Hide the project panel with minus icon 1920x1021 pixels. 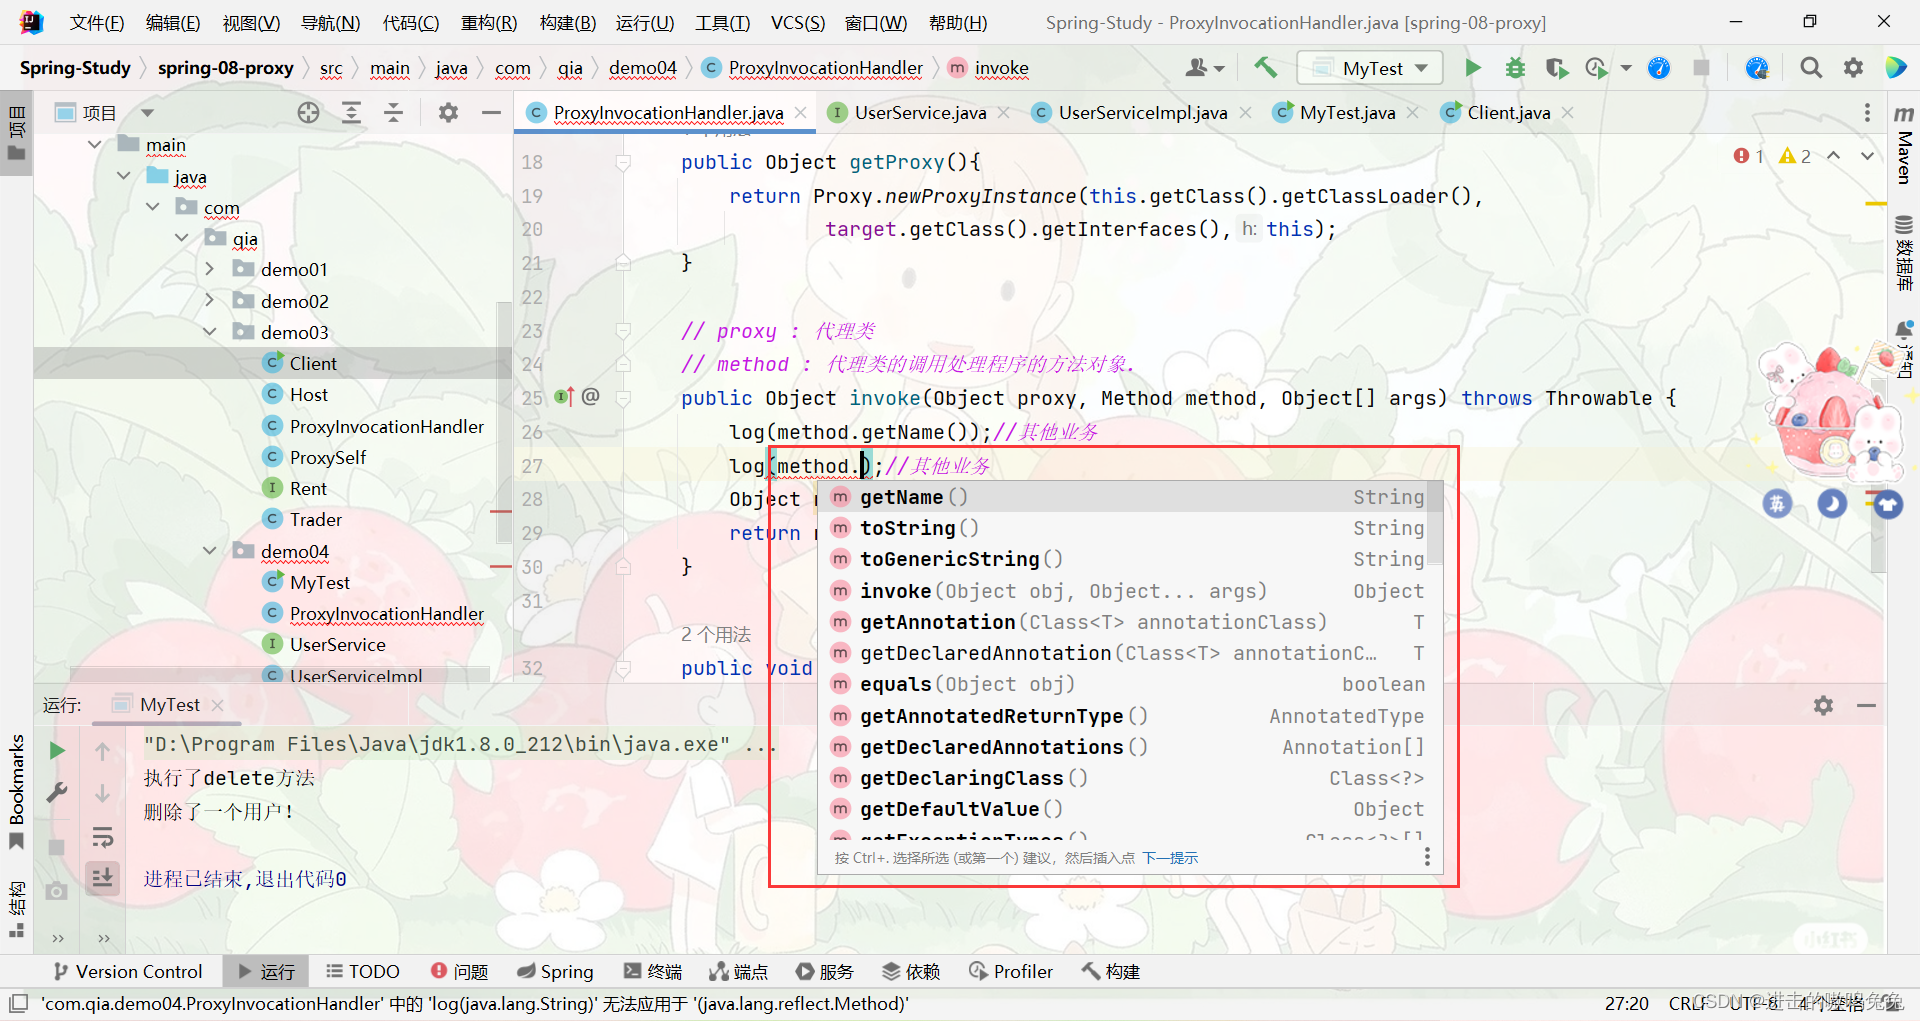click(490, 112)
